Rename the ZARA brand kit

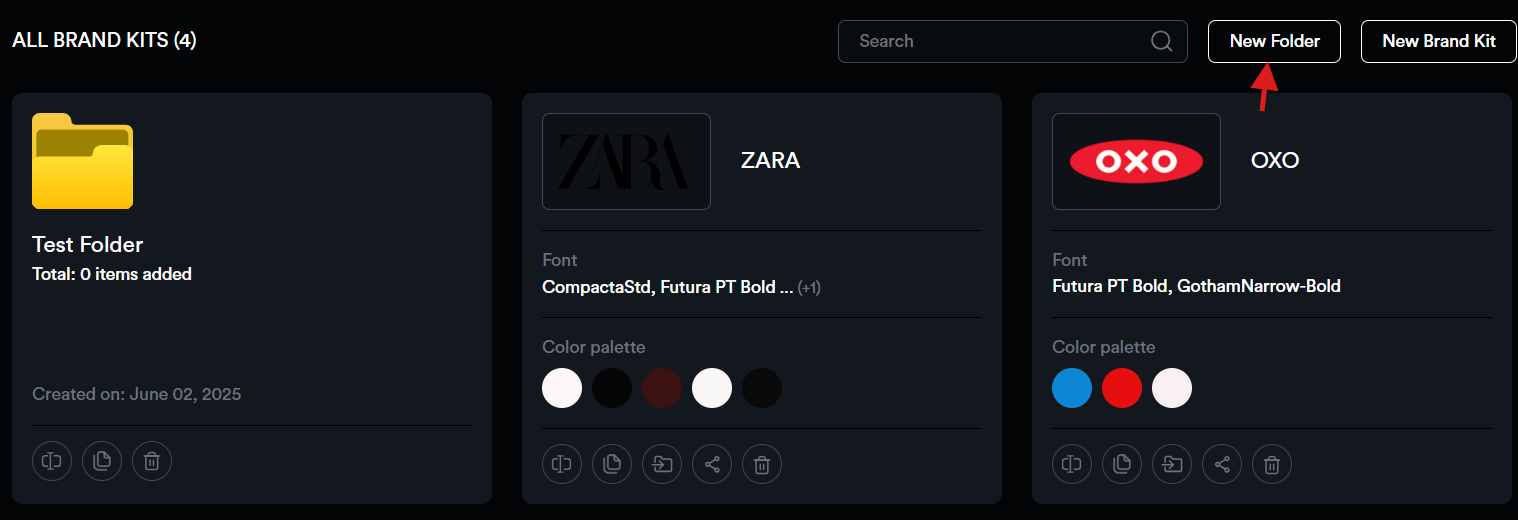coord(562,464)
